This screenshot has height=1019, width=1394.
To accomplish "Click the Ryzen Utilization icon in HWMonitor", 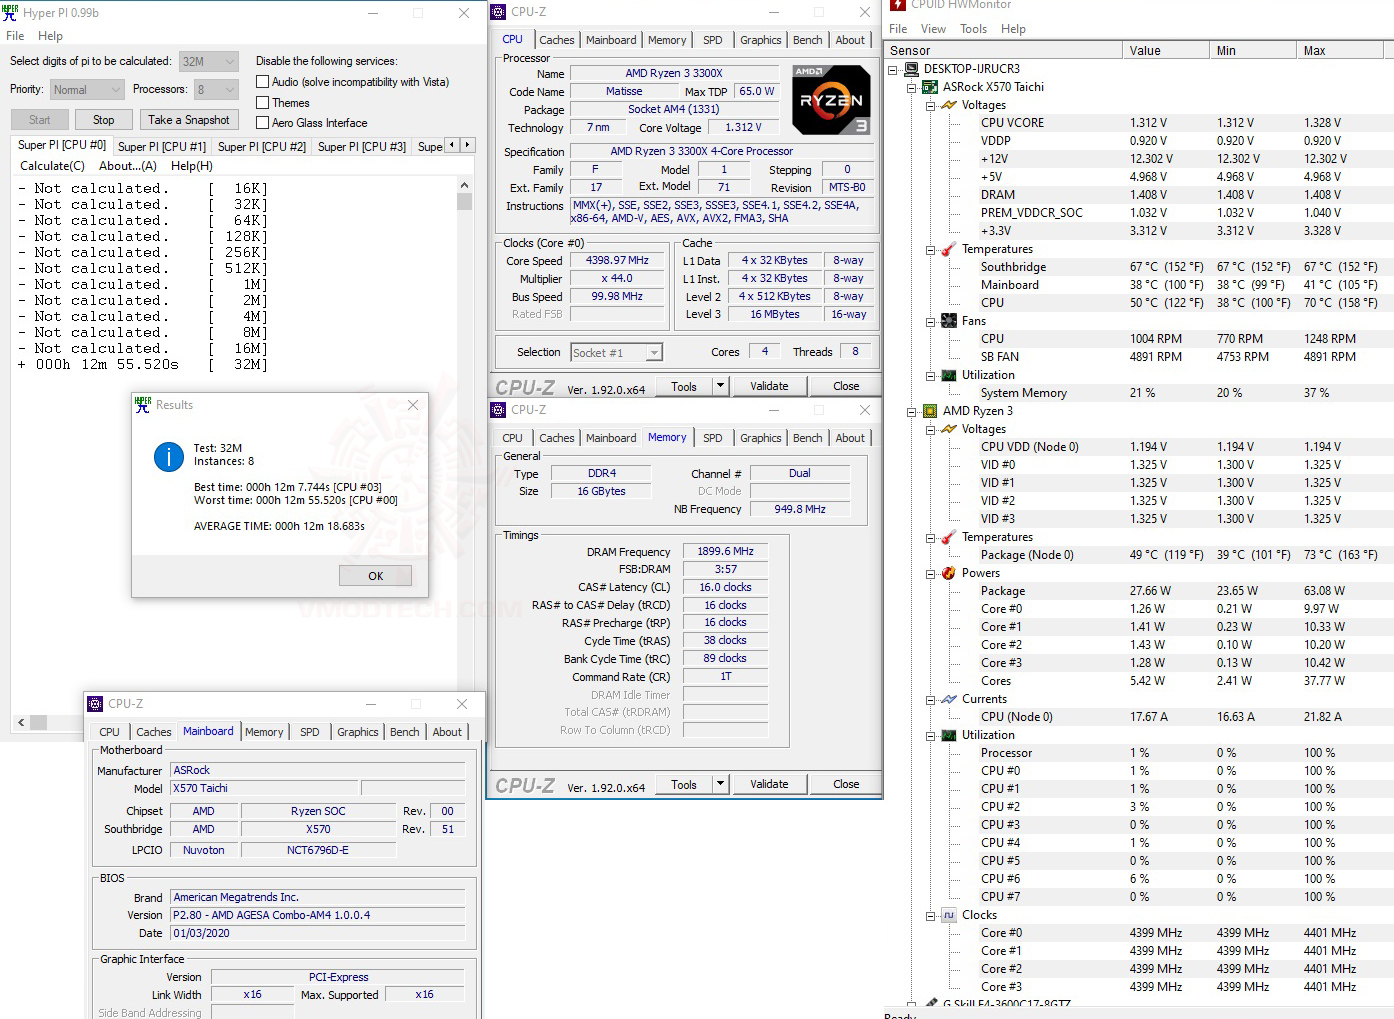I will [x=949, y=735].
